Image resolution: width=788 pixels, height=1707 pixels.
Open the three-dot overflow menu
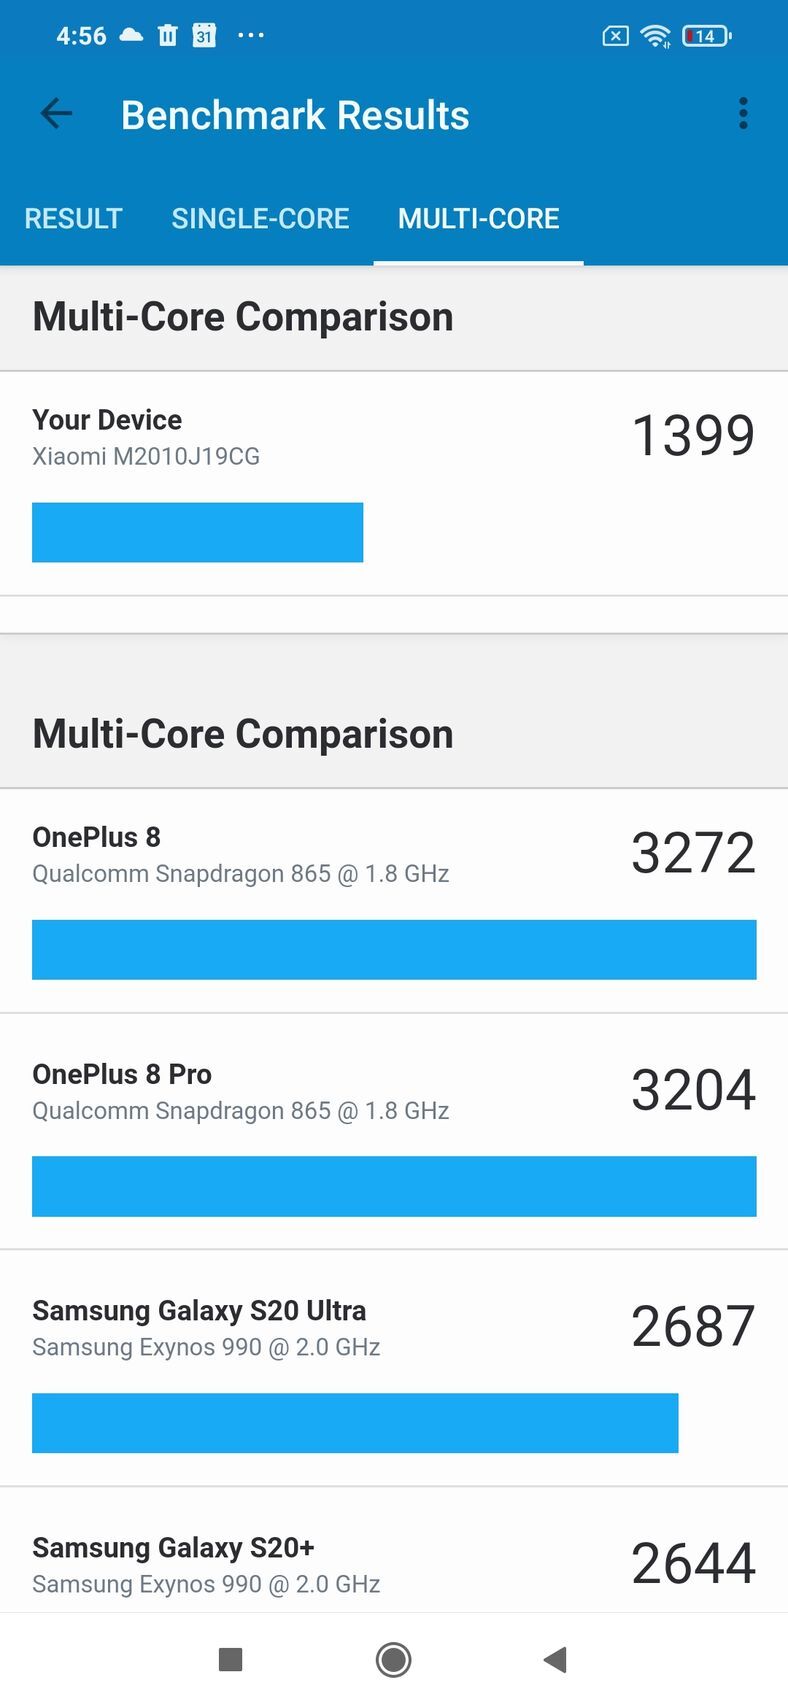pos(742,114)
